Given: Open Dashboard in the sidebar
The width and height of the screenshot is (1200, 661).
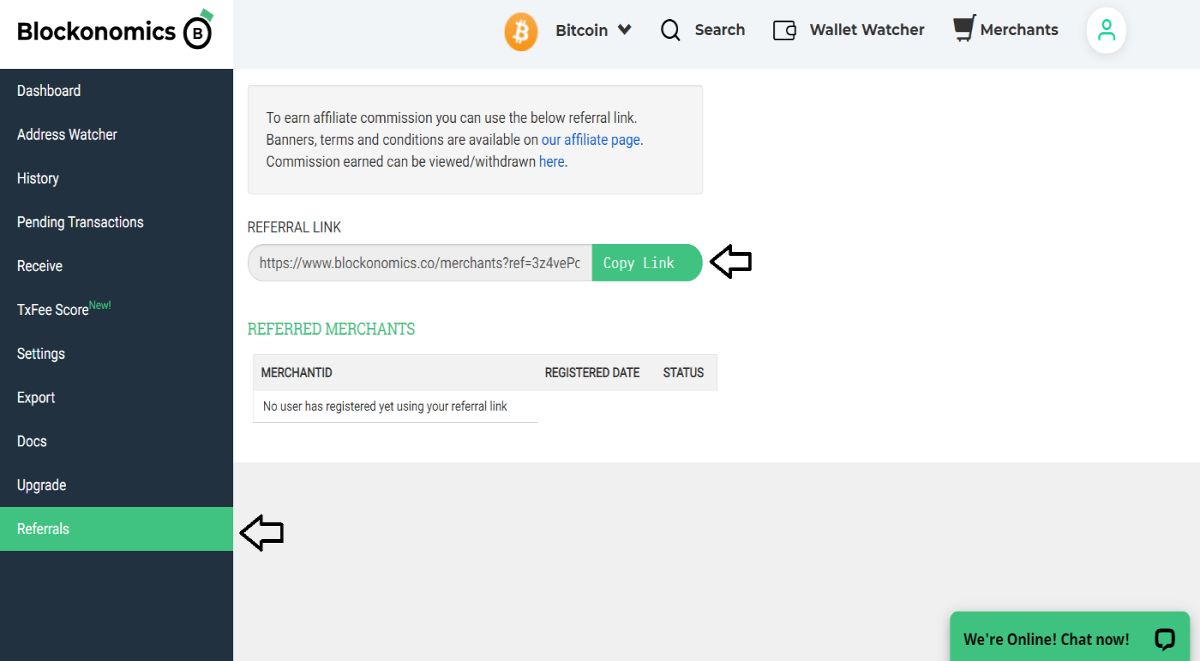Looking at the screenshot, I should pos(116,91).
